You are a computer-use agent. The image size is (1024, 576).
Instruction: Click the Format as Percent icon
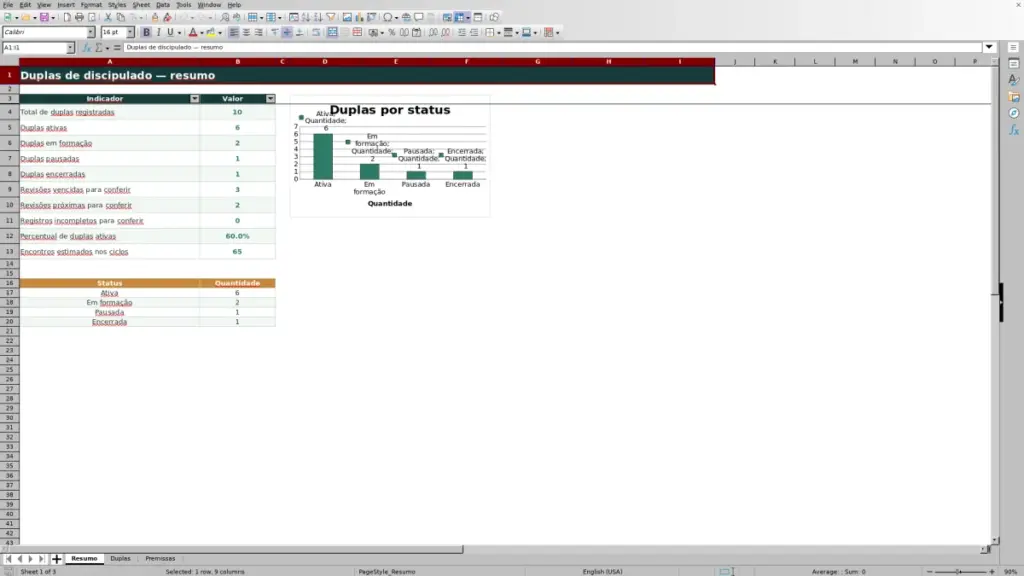pyautogui.click(x=392, y=32)
